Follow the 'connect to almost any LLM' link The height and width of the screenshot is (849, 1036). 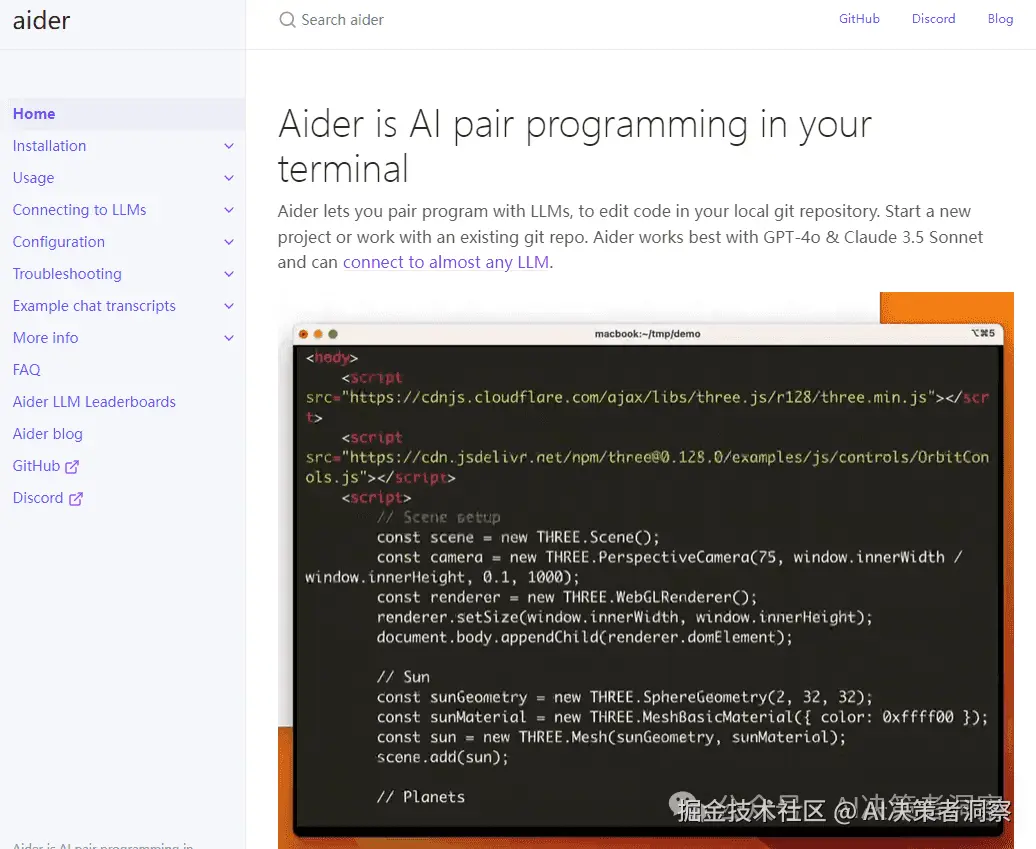(446, 262)
